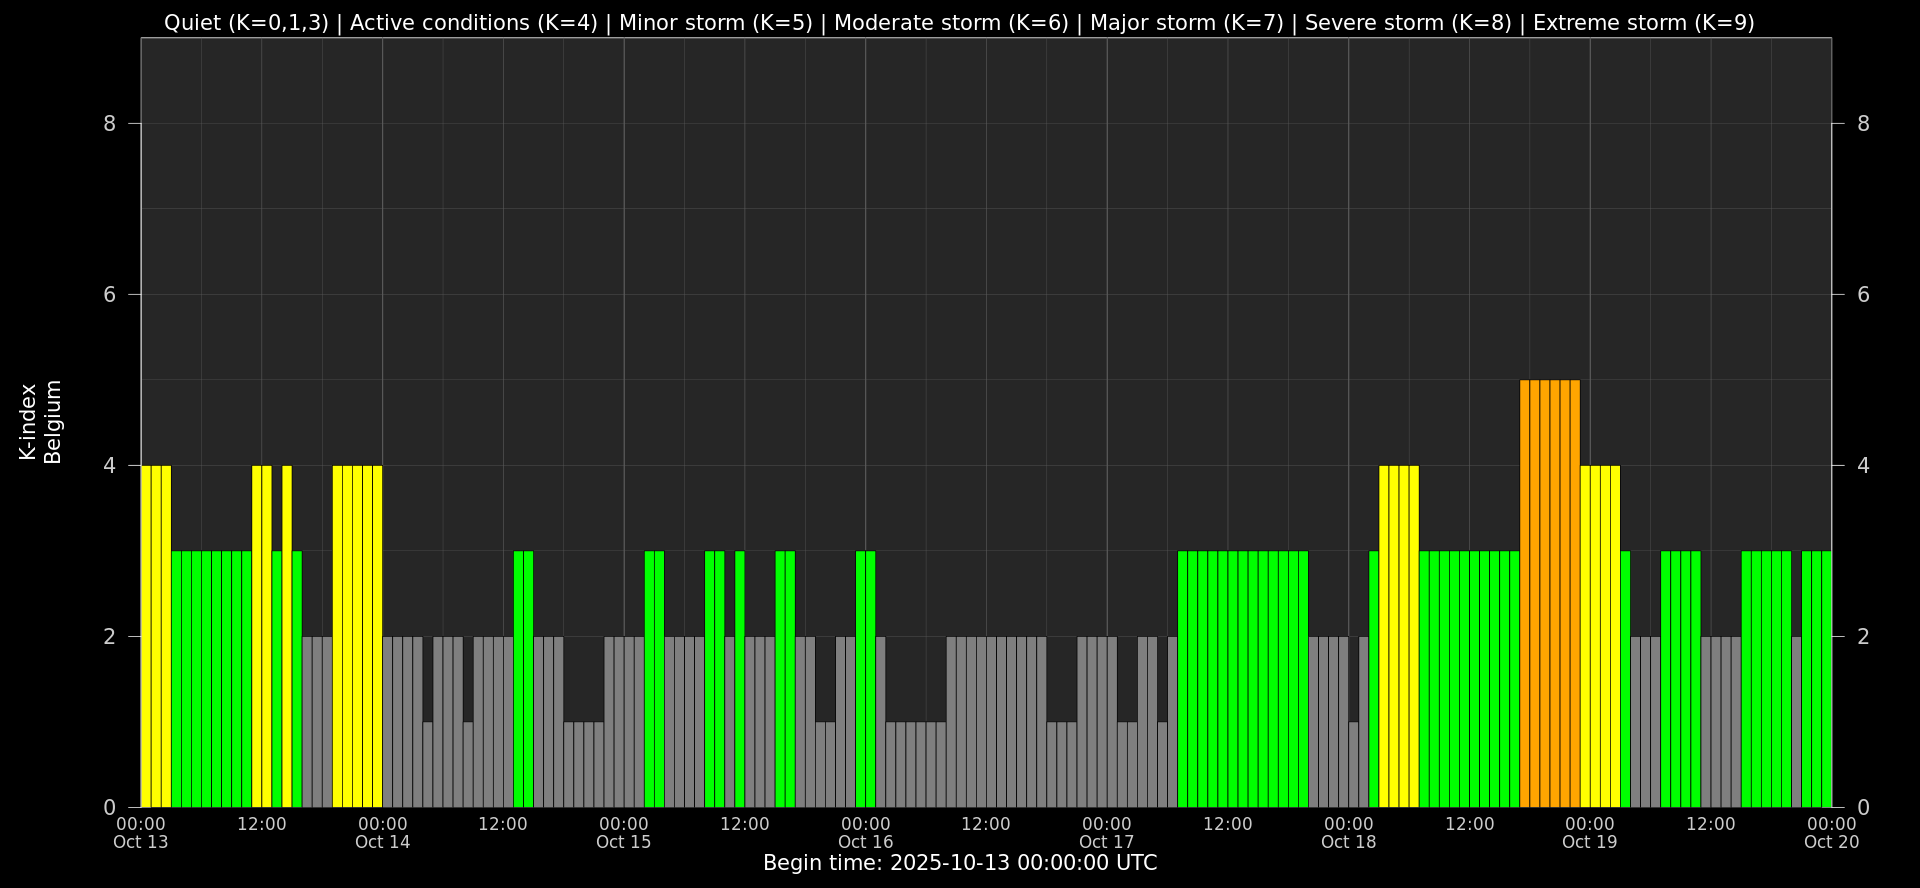Select the "00:00 Oct 13" x-axis tick label
The width and height of the screenshot is (1920, 888).
point(141,833)
